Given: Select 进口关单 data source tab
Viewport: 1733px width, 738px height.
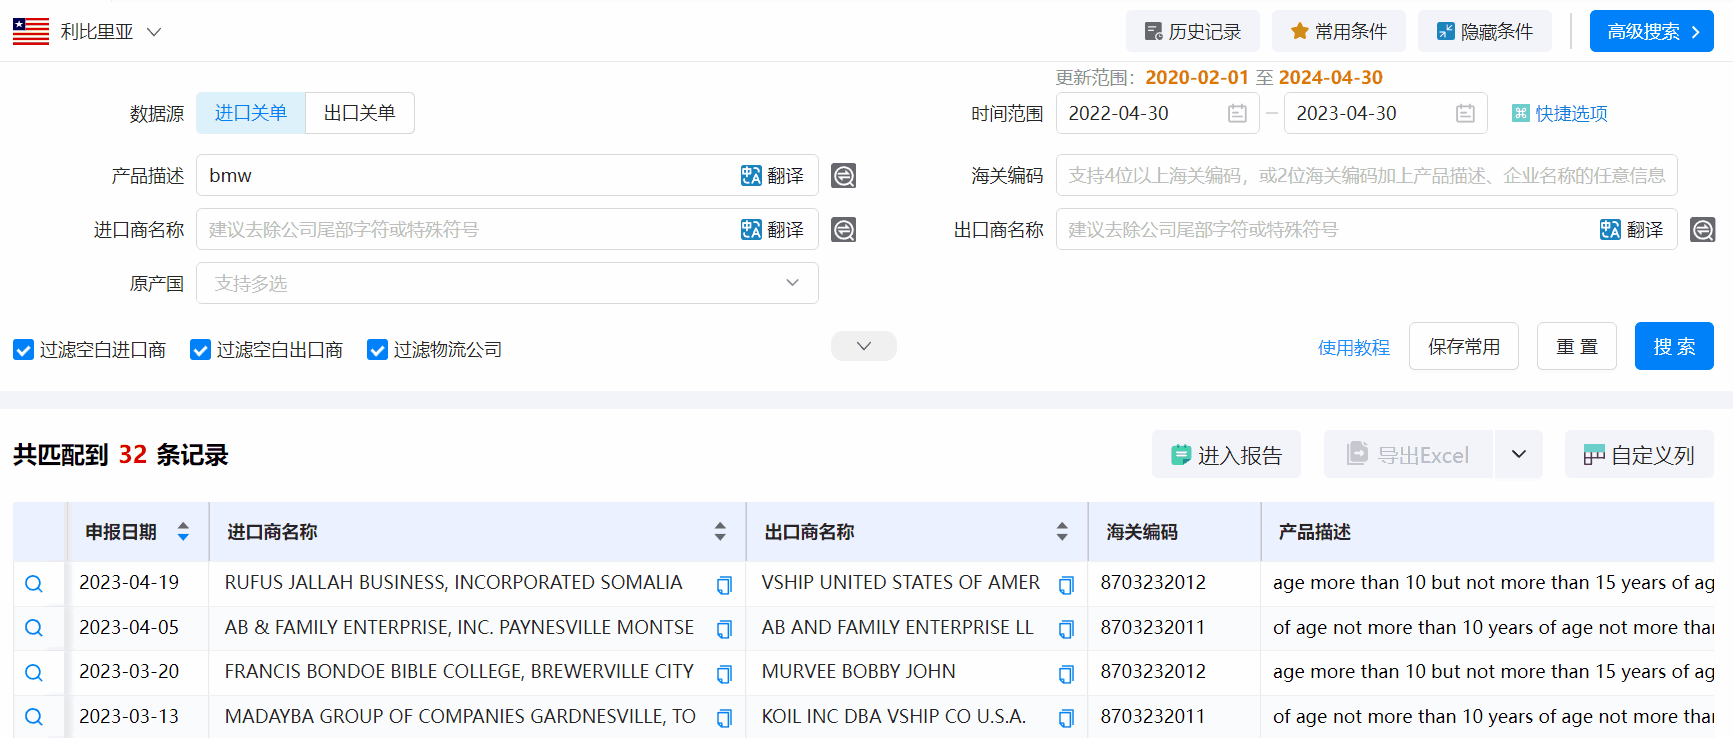Looking at the screenshot, I should pos(251,113).
